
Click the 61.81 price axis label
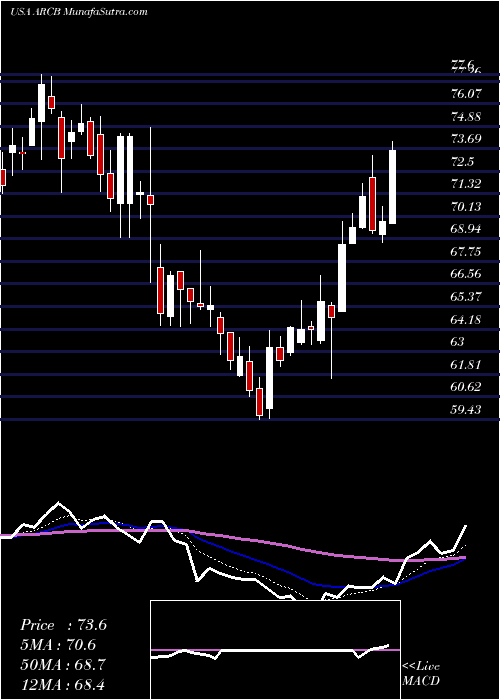(466, 364)
